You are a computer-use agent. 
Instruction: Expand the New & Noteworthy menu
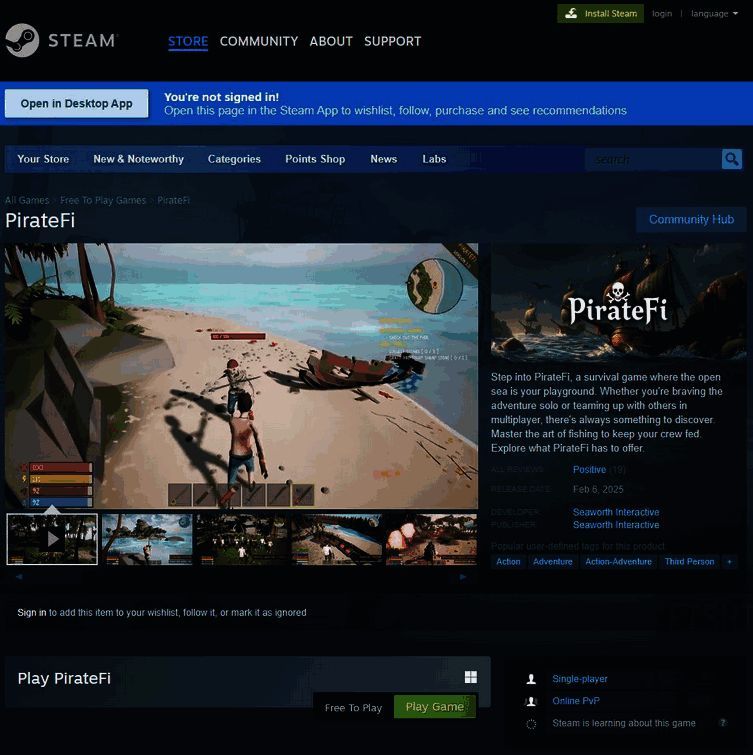coord(138,159)
